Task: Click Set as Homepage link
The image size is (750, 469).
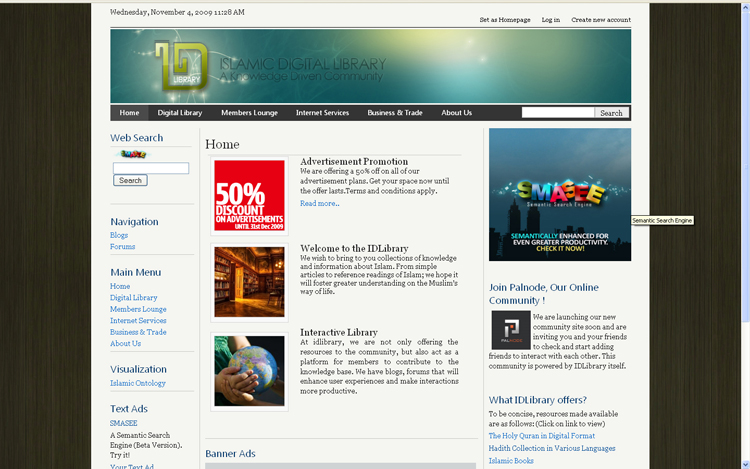Action: (504, 20)
